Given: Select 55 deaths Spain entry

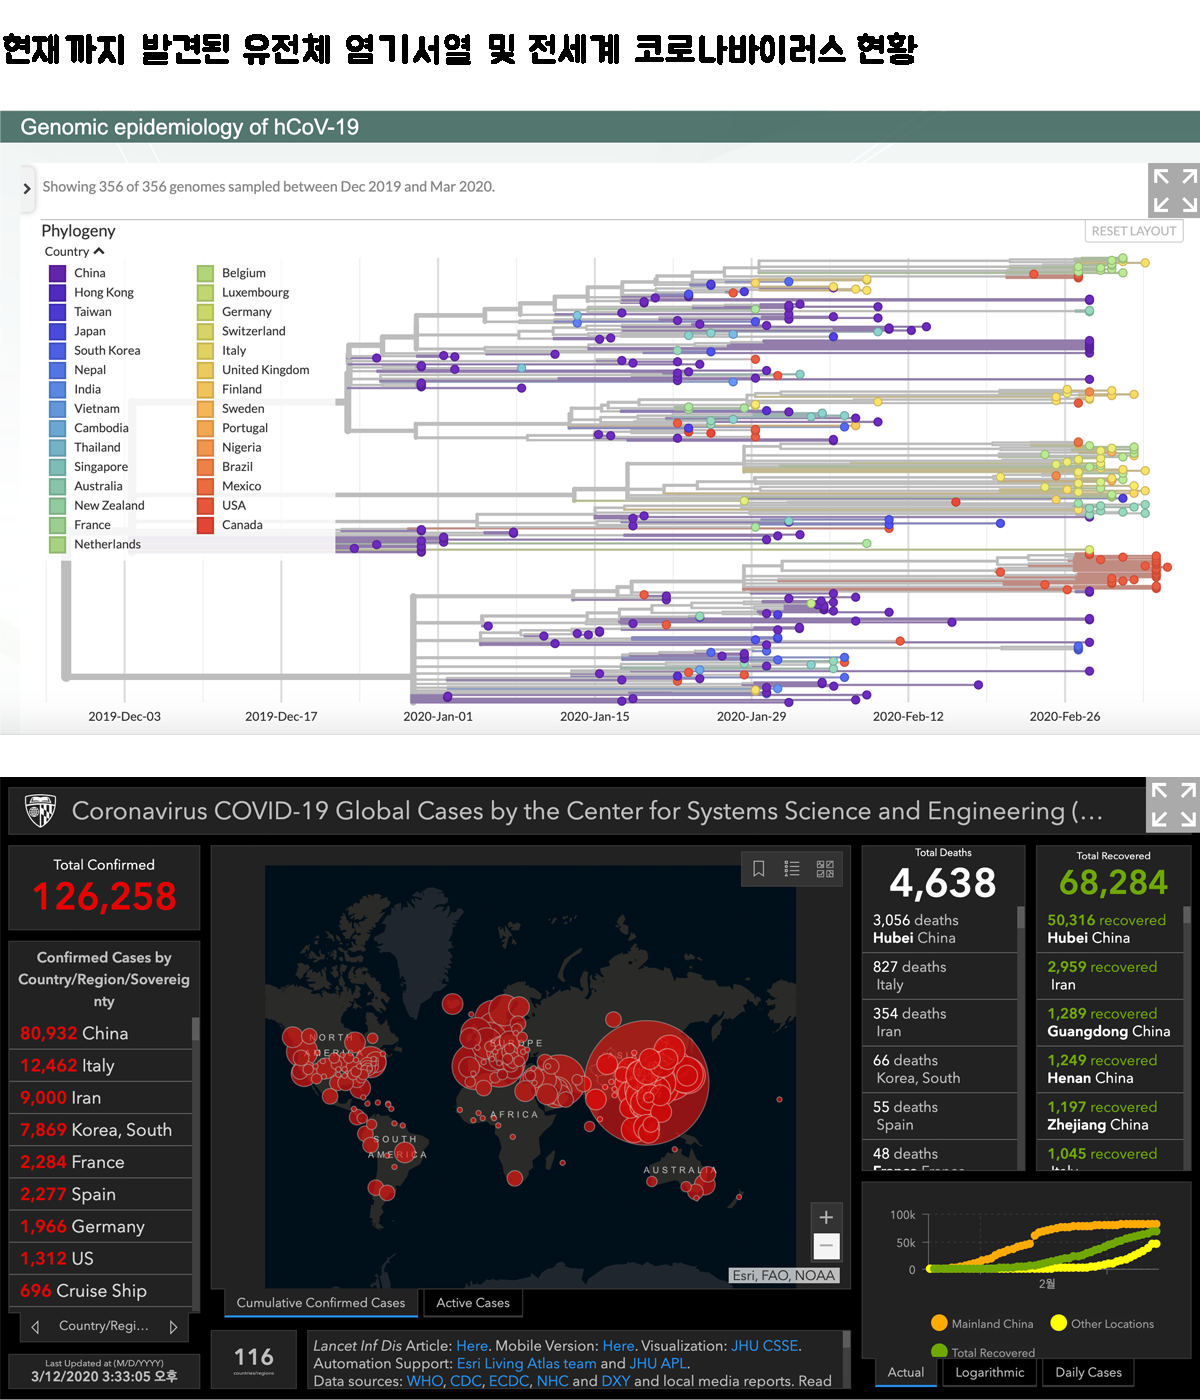Looking at the screenshot, I should pos(940,1116).
